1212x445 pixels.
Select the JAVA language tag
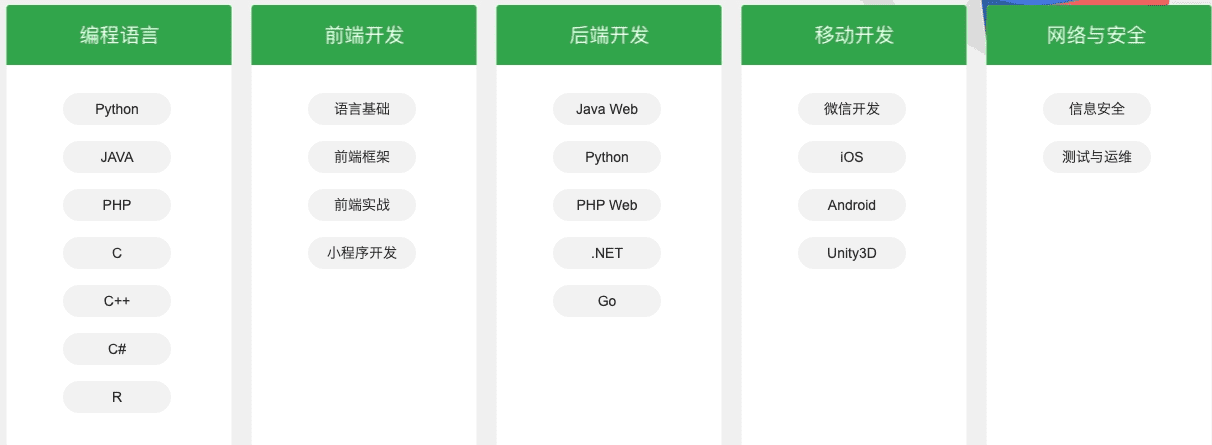point(117,157)
